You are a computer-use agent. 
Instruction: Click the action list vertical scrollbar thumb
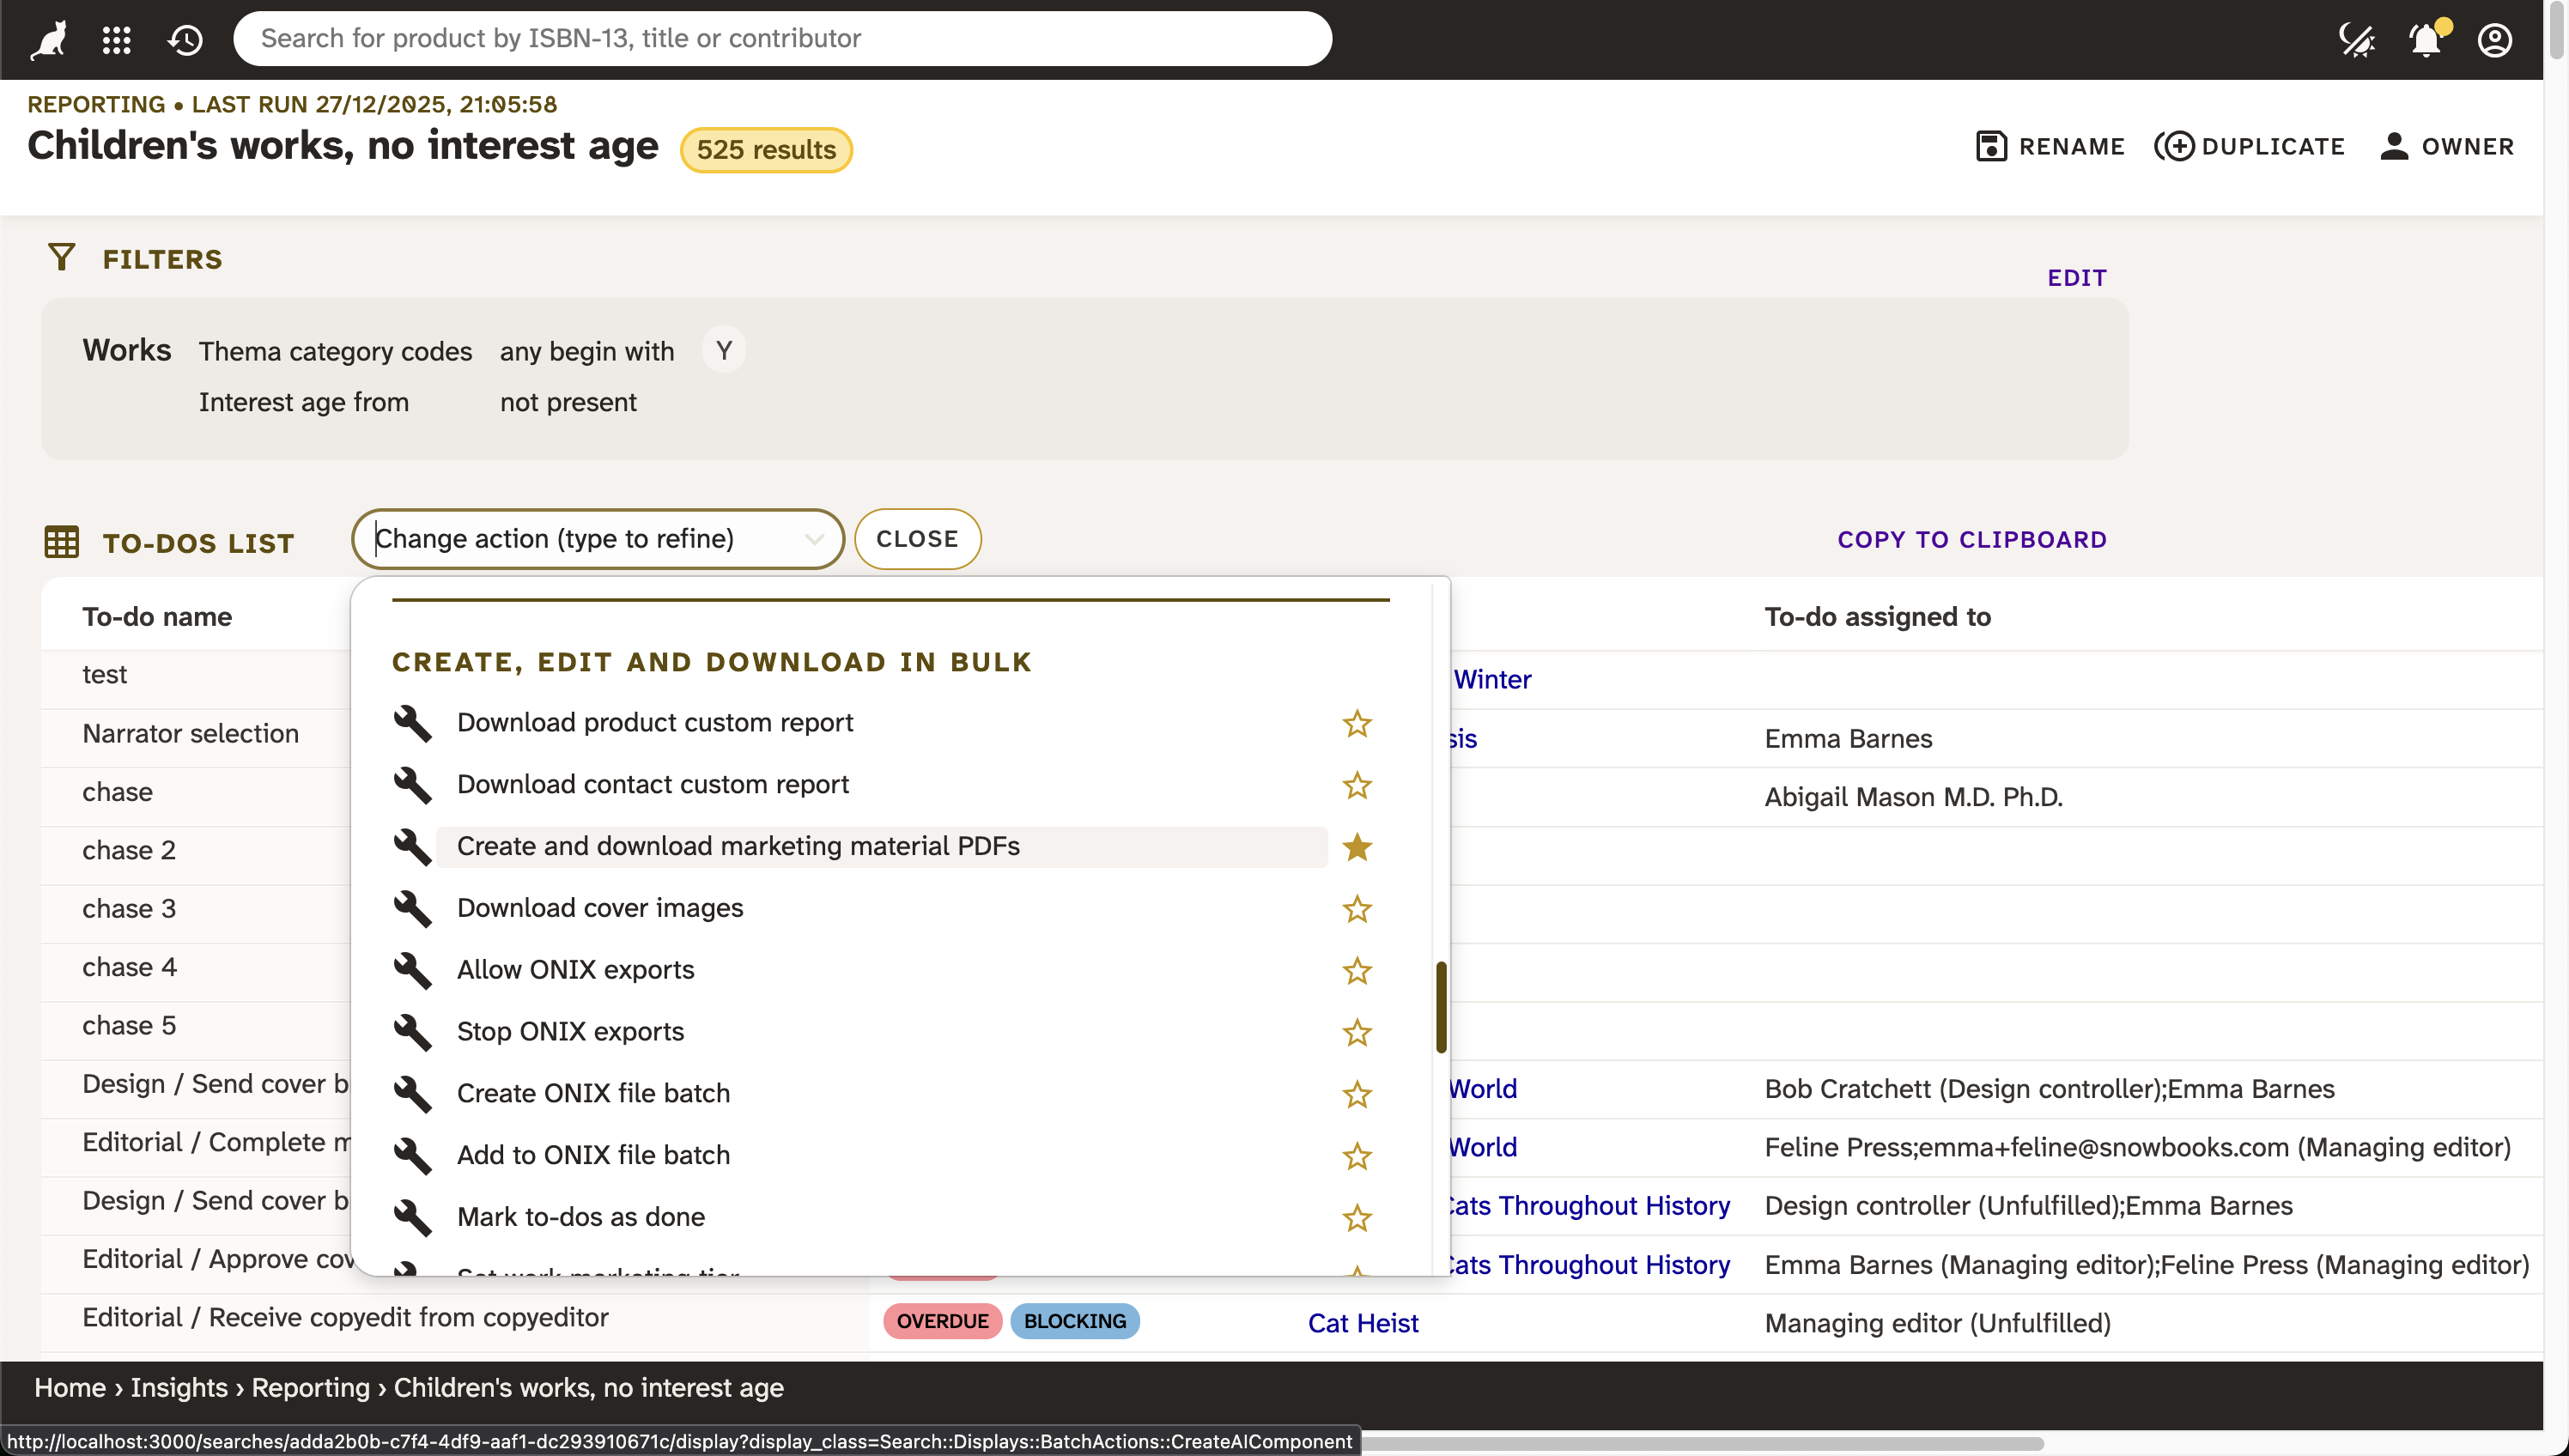pos(1441,1006)
